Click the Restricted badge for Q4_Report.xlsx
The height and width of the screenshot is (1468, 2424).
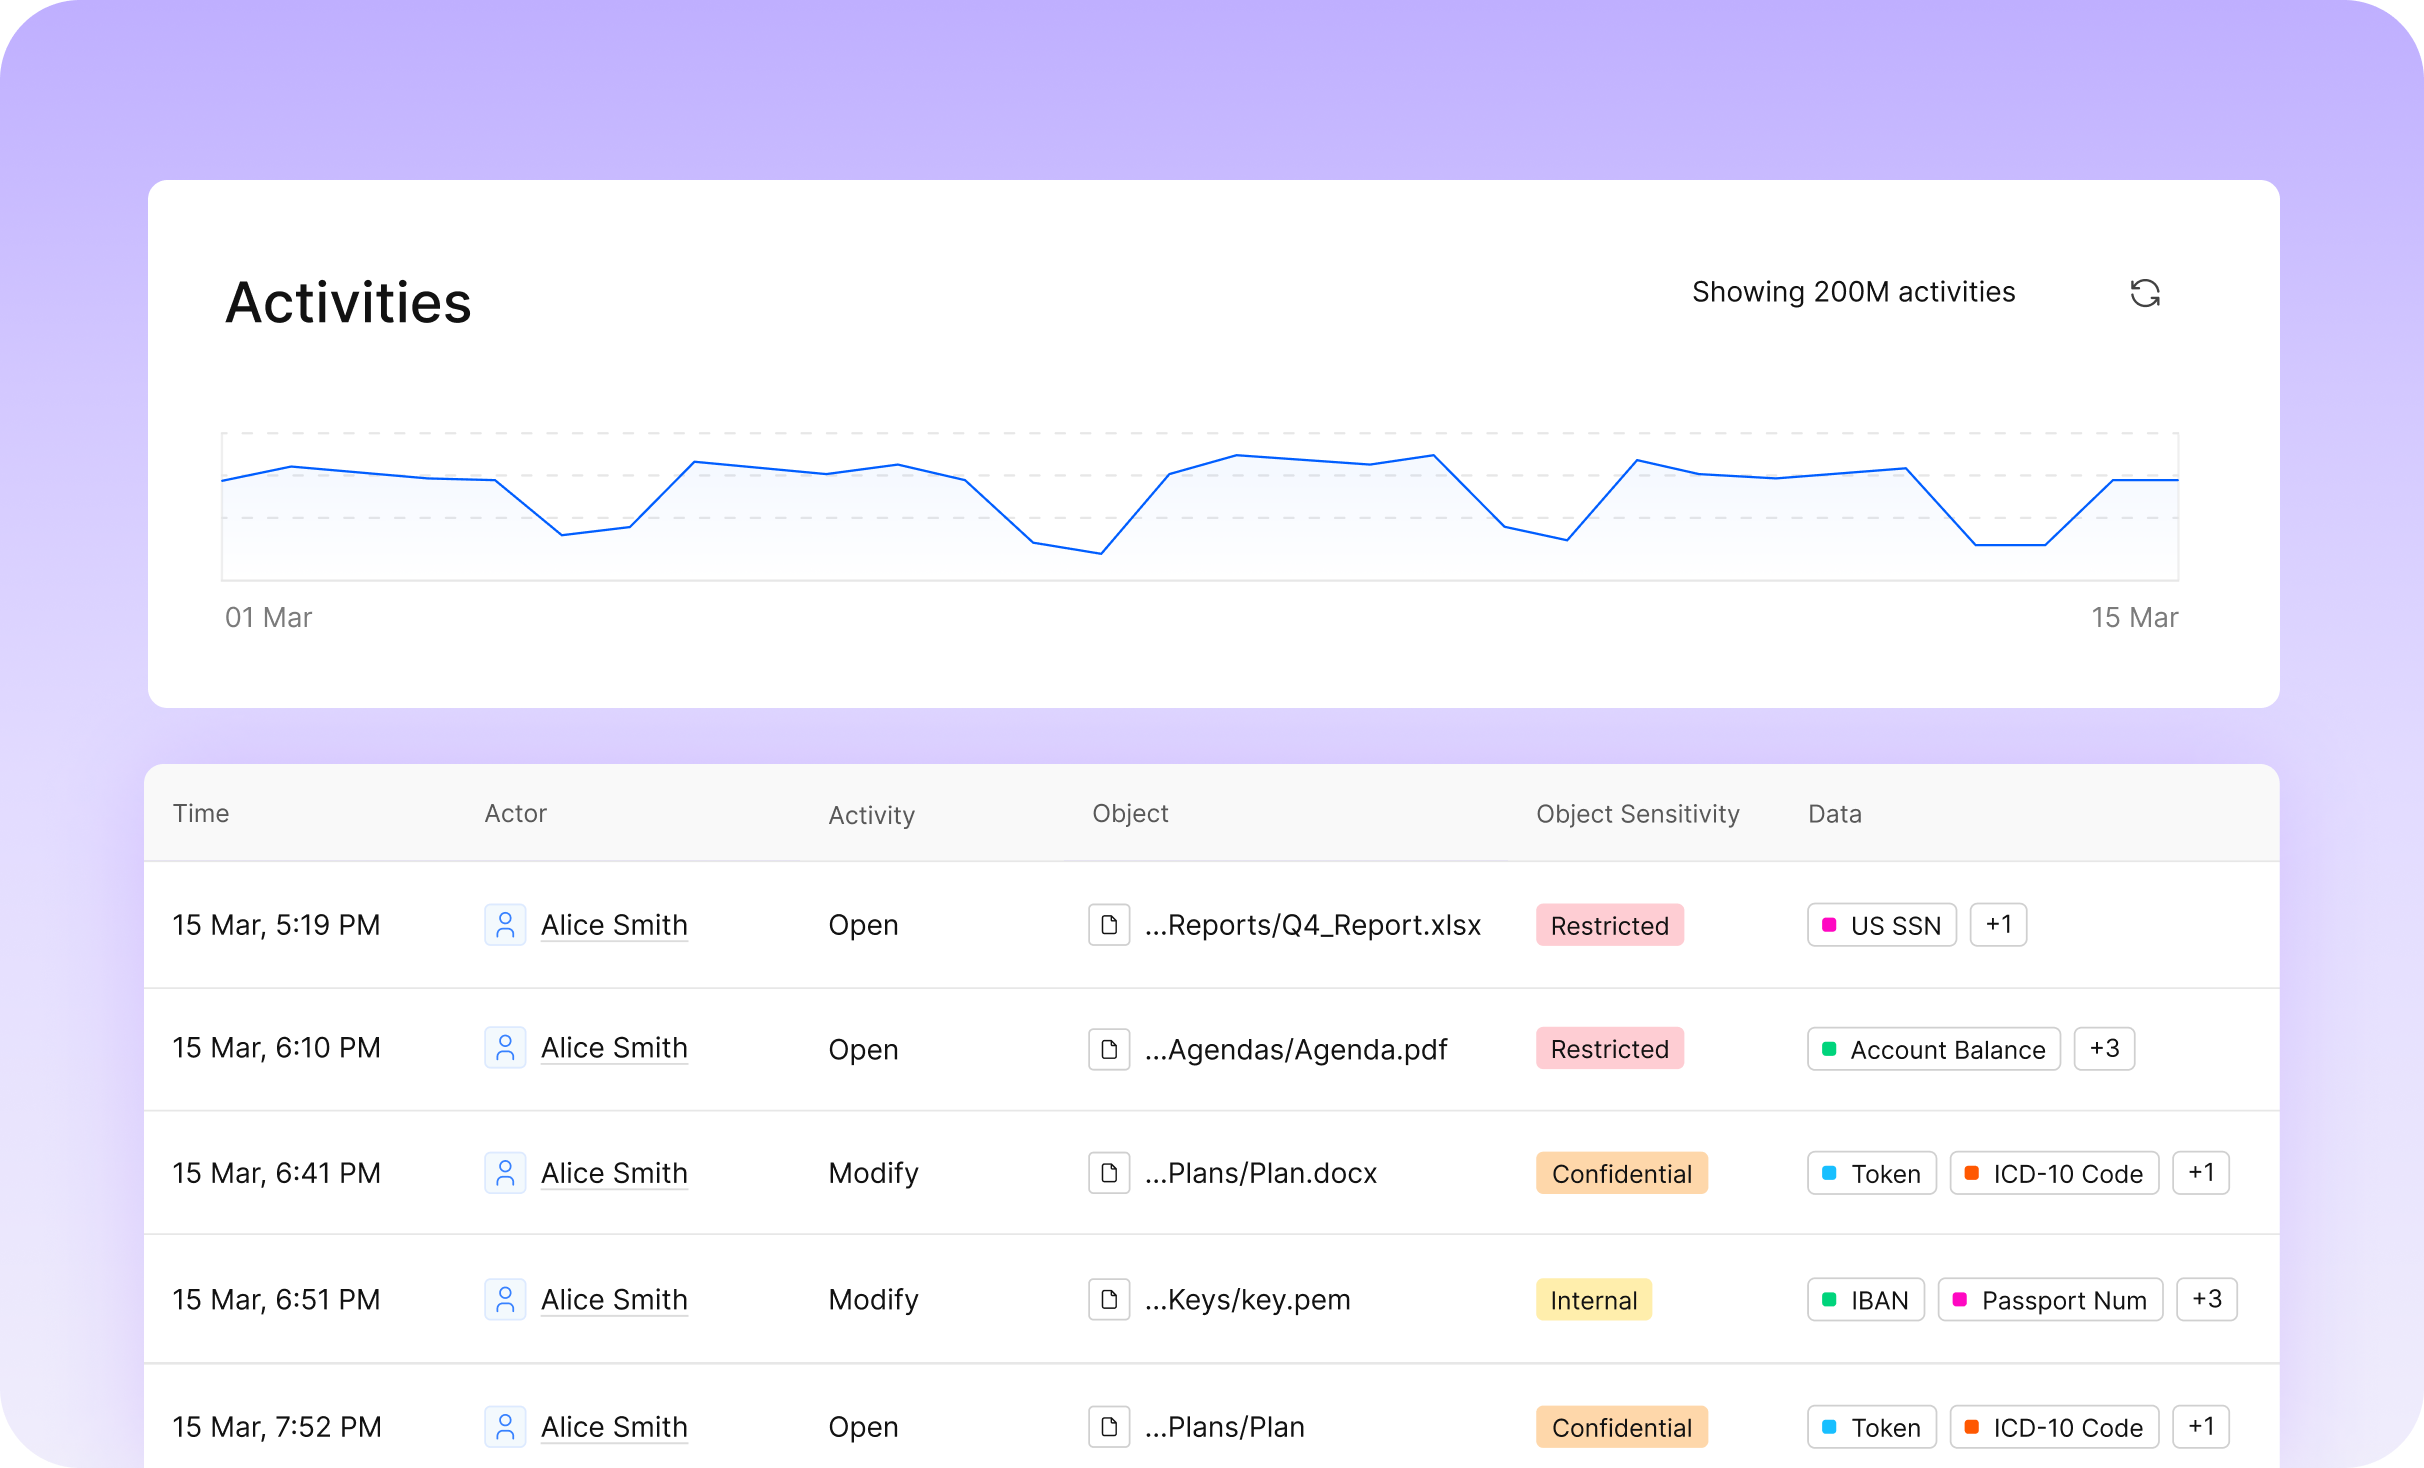(1609, 925)
